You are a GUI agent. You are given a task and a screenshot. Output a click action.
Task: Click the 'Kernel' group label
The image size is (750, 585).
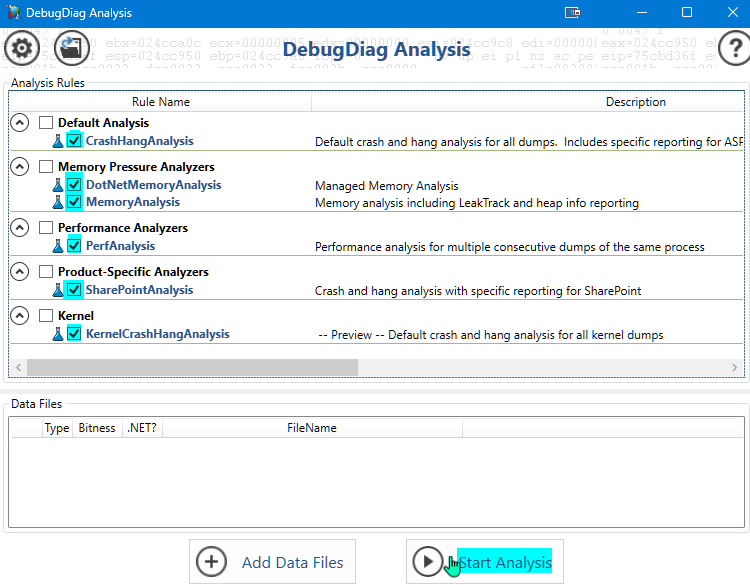click(x=76, y=316)
